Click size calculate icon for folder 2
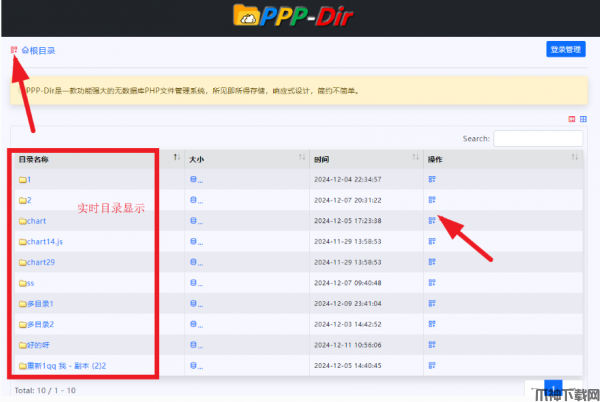 coord(196,200)
